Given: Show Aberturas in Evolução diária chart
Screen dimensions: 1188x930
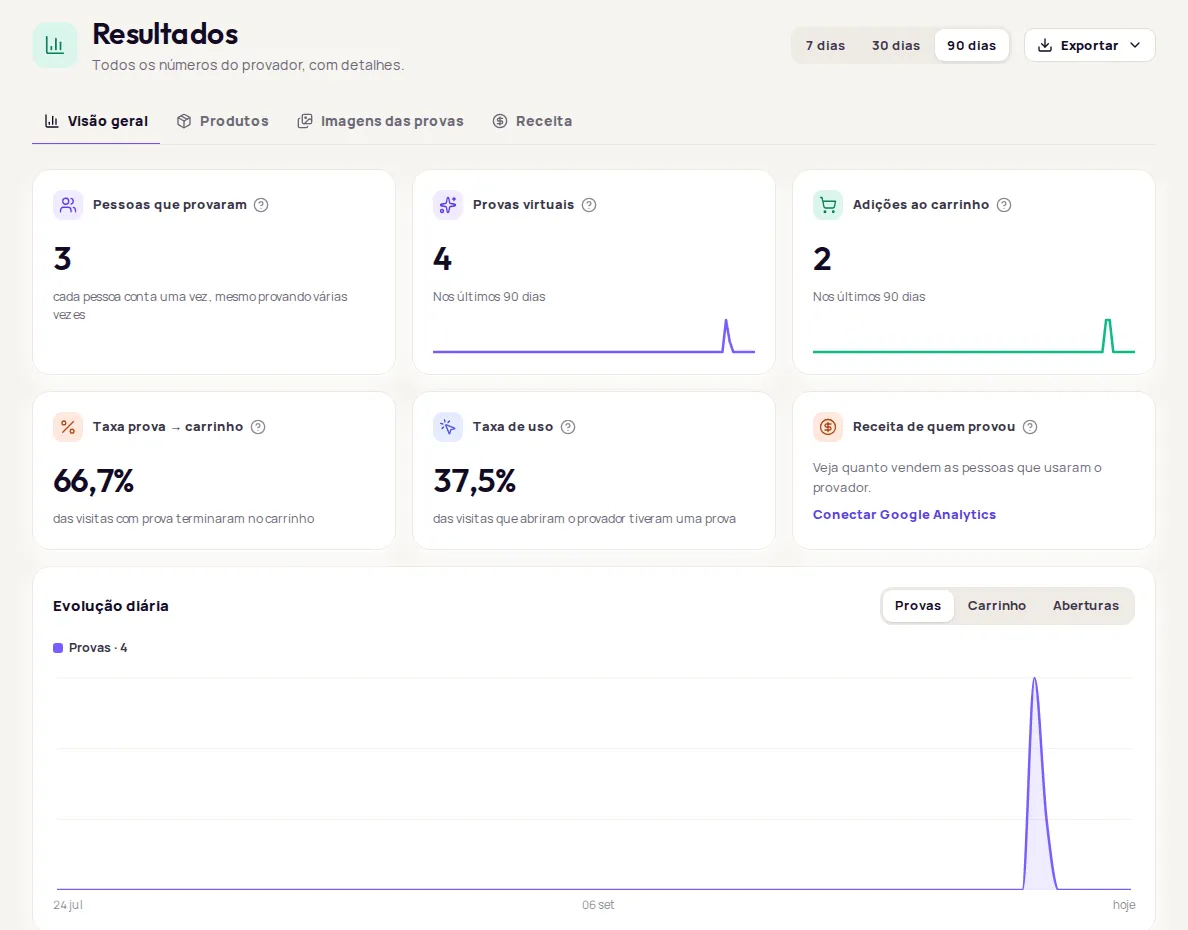Looking at the screenshot, I should coord(1085,606).
